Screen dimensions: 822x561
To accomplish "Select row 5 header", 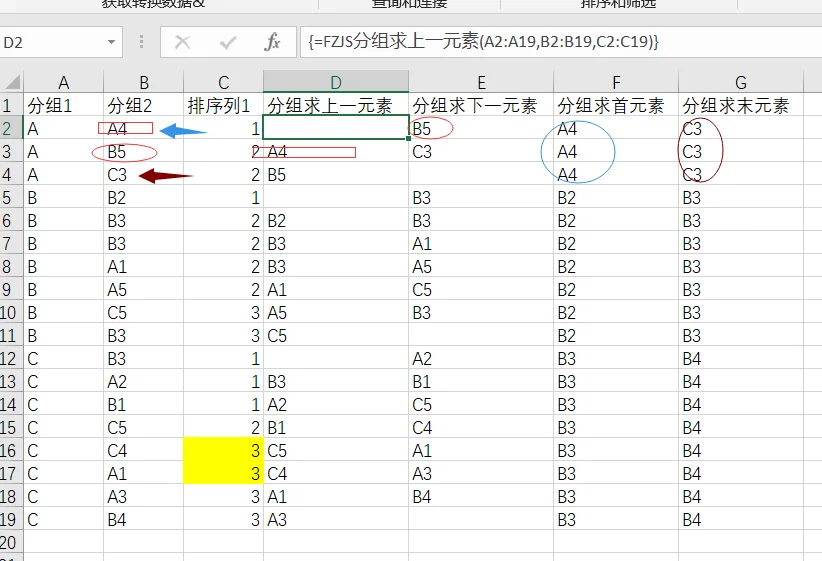I will 12,198.
